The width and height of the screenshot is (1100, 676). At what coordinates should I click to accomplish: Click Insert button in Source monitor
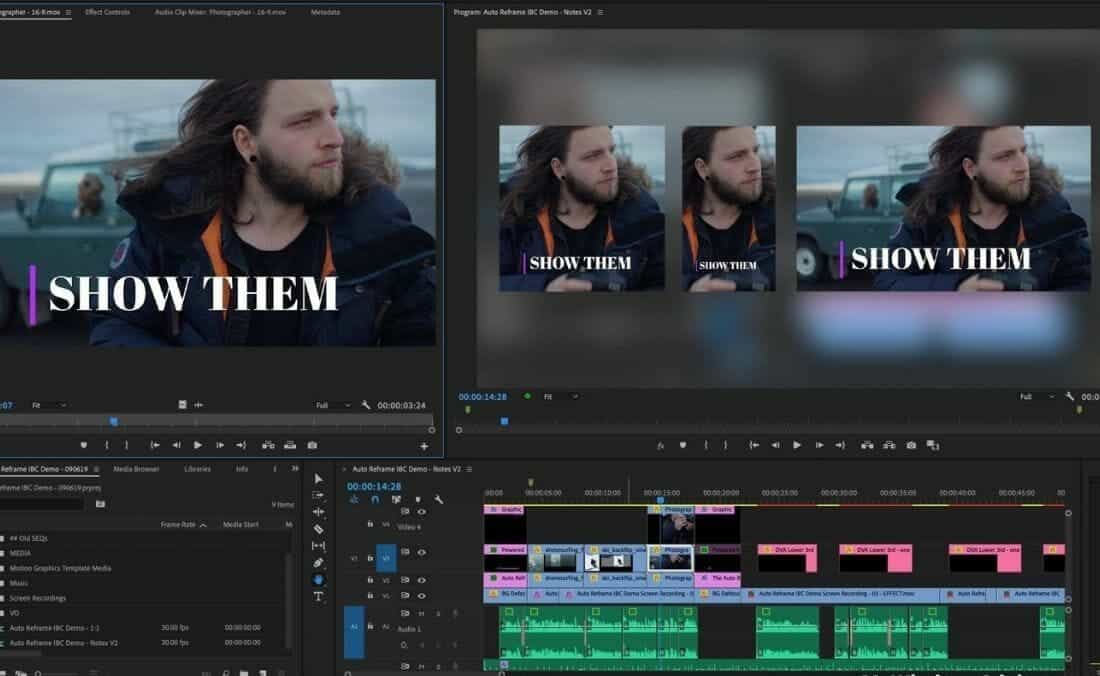point(268,445)
